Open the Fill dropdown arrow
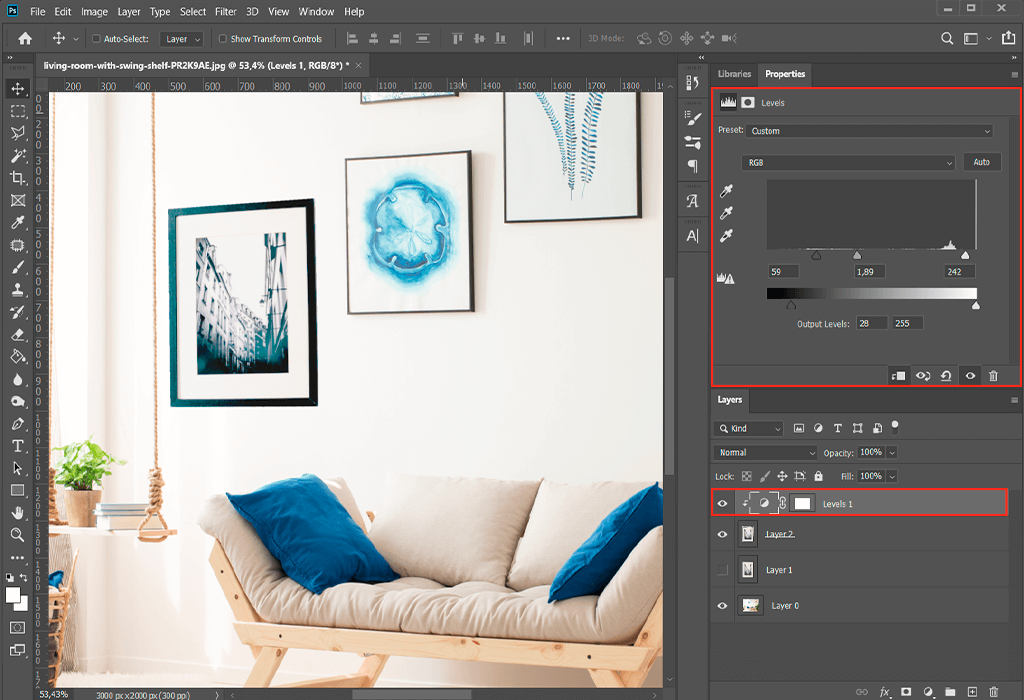The image size is (1024, 700). coord(892,476)
